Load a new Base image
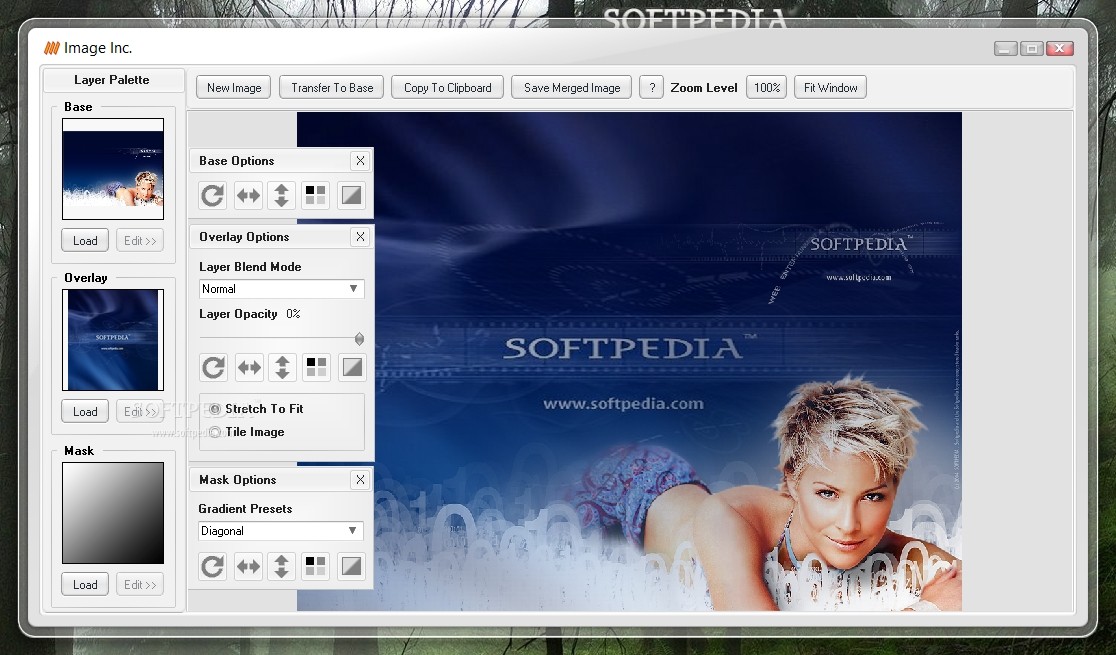 tap(85, 241)
